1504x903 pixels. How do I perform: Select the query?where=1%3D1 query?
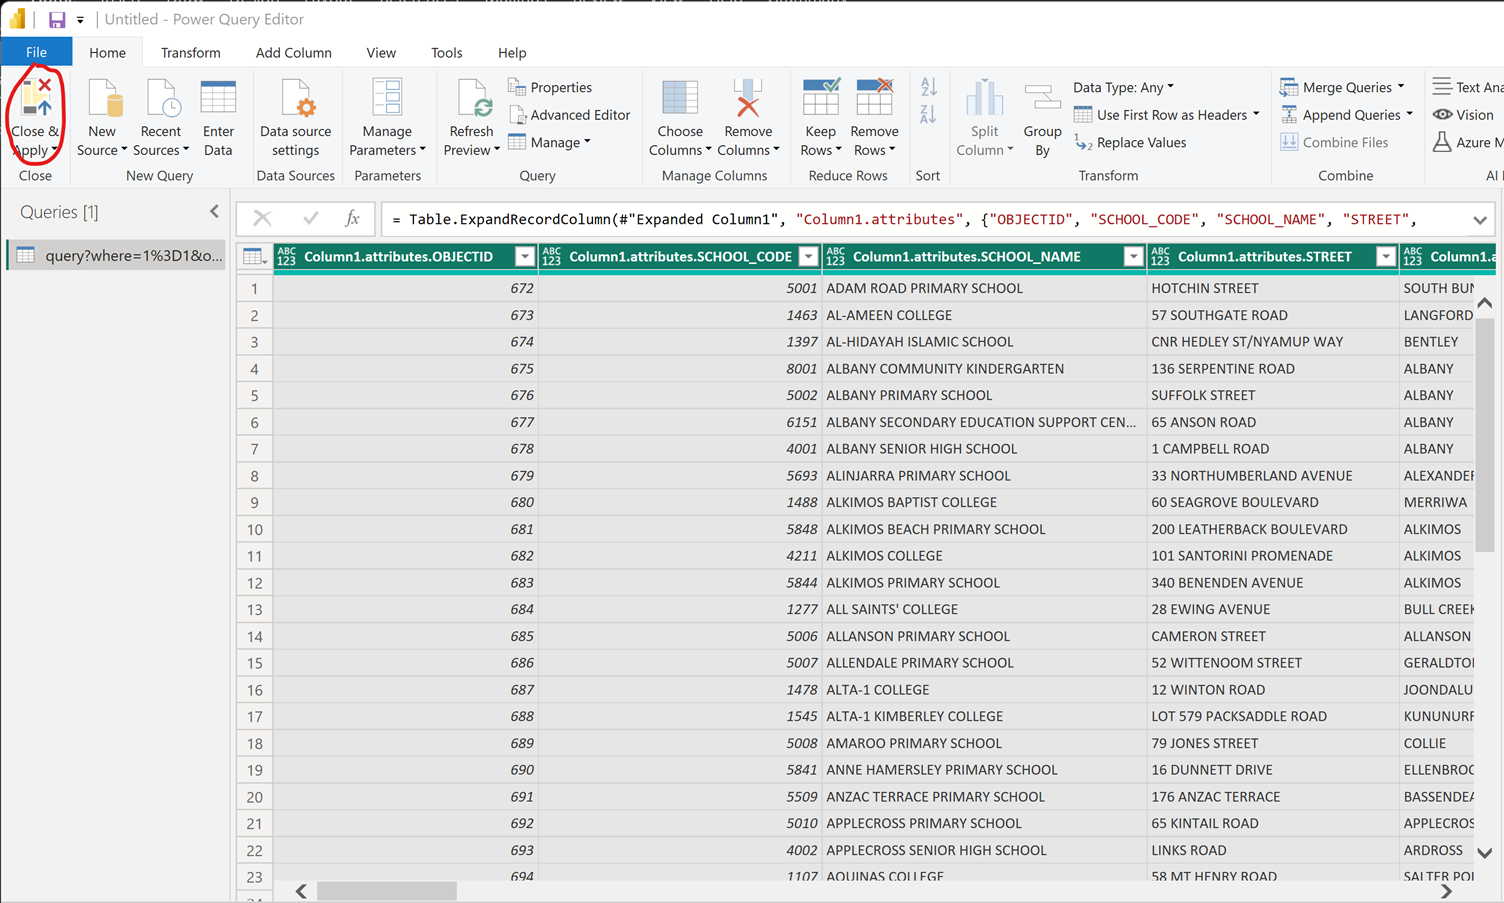point(117,255)
